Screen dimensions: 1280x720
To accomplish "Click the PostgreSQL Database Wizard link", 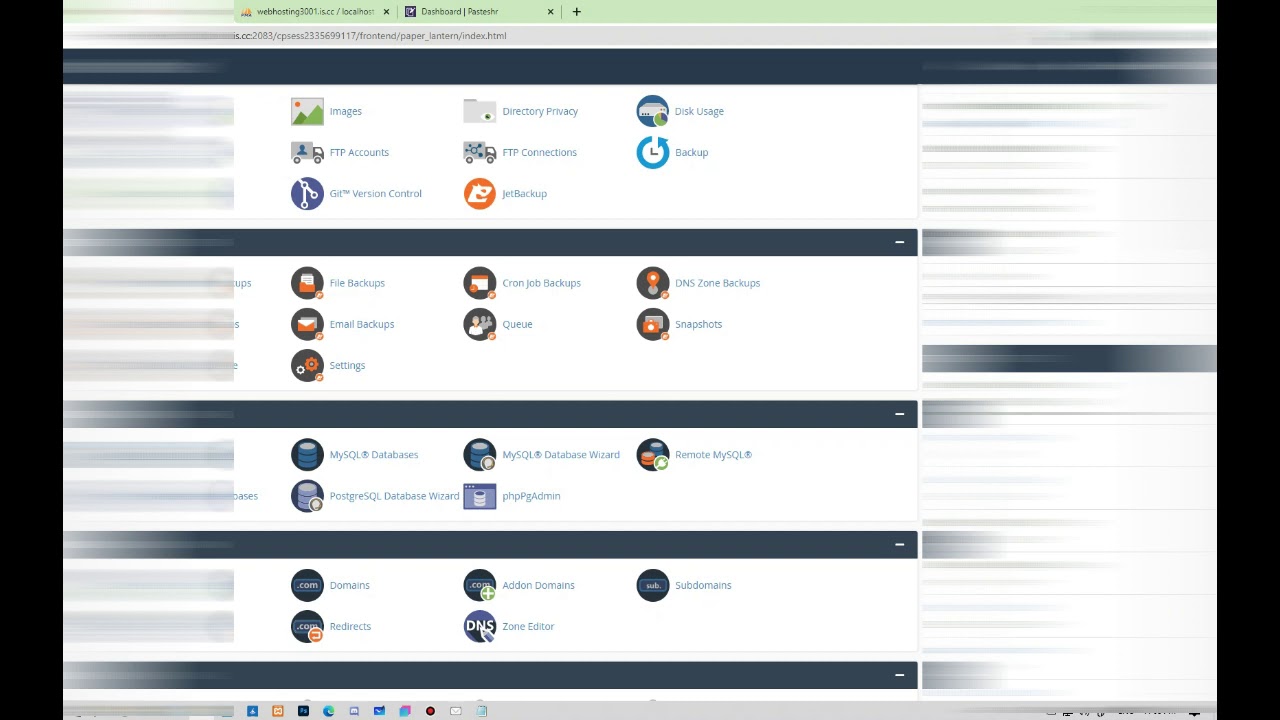I will (394, 496).
